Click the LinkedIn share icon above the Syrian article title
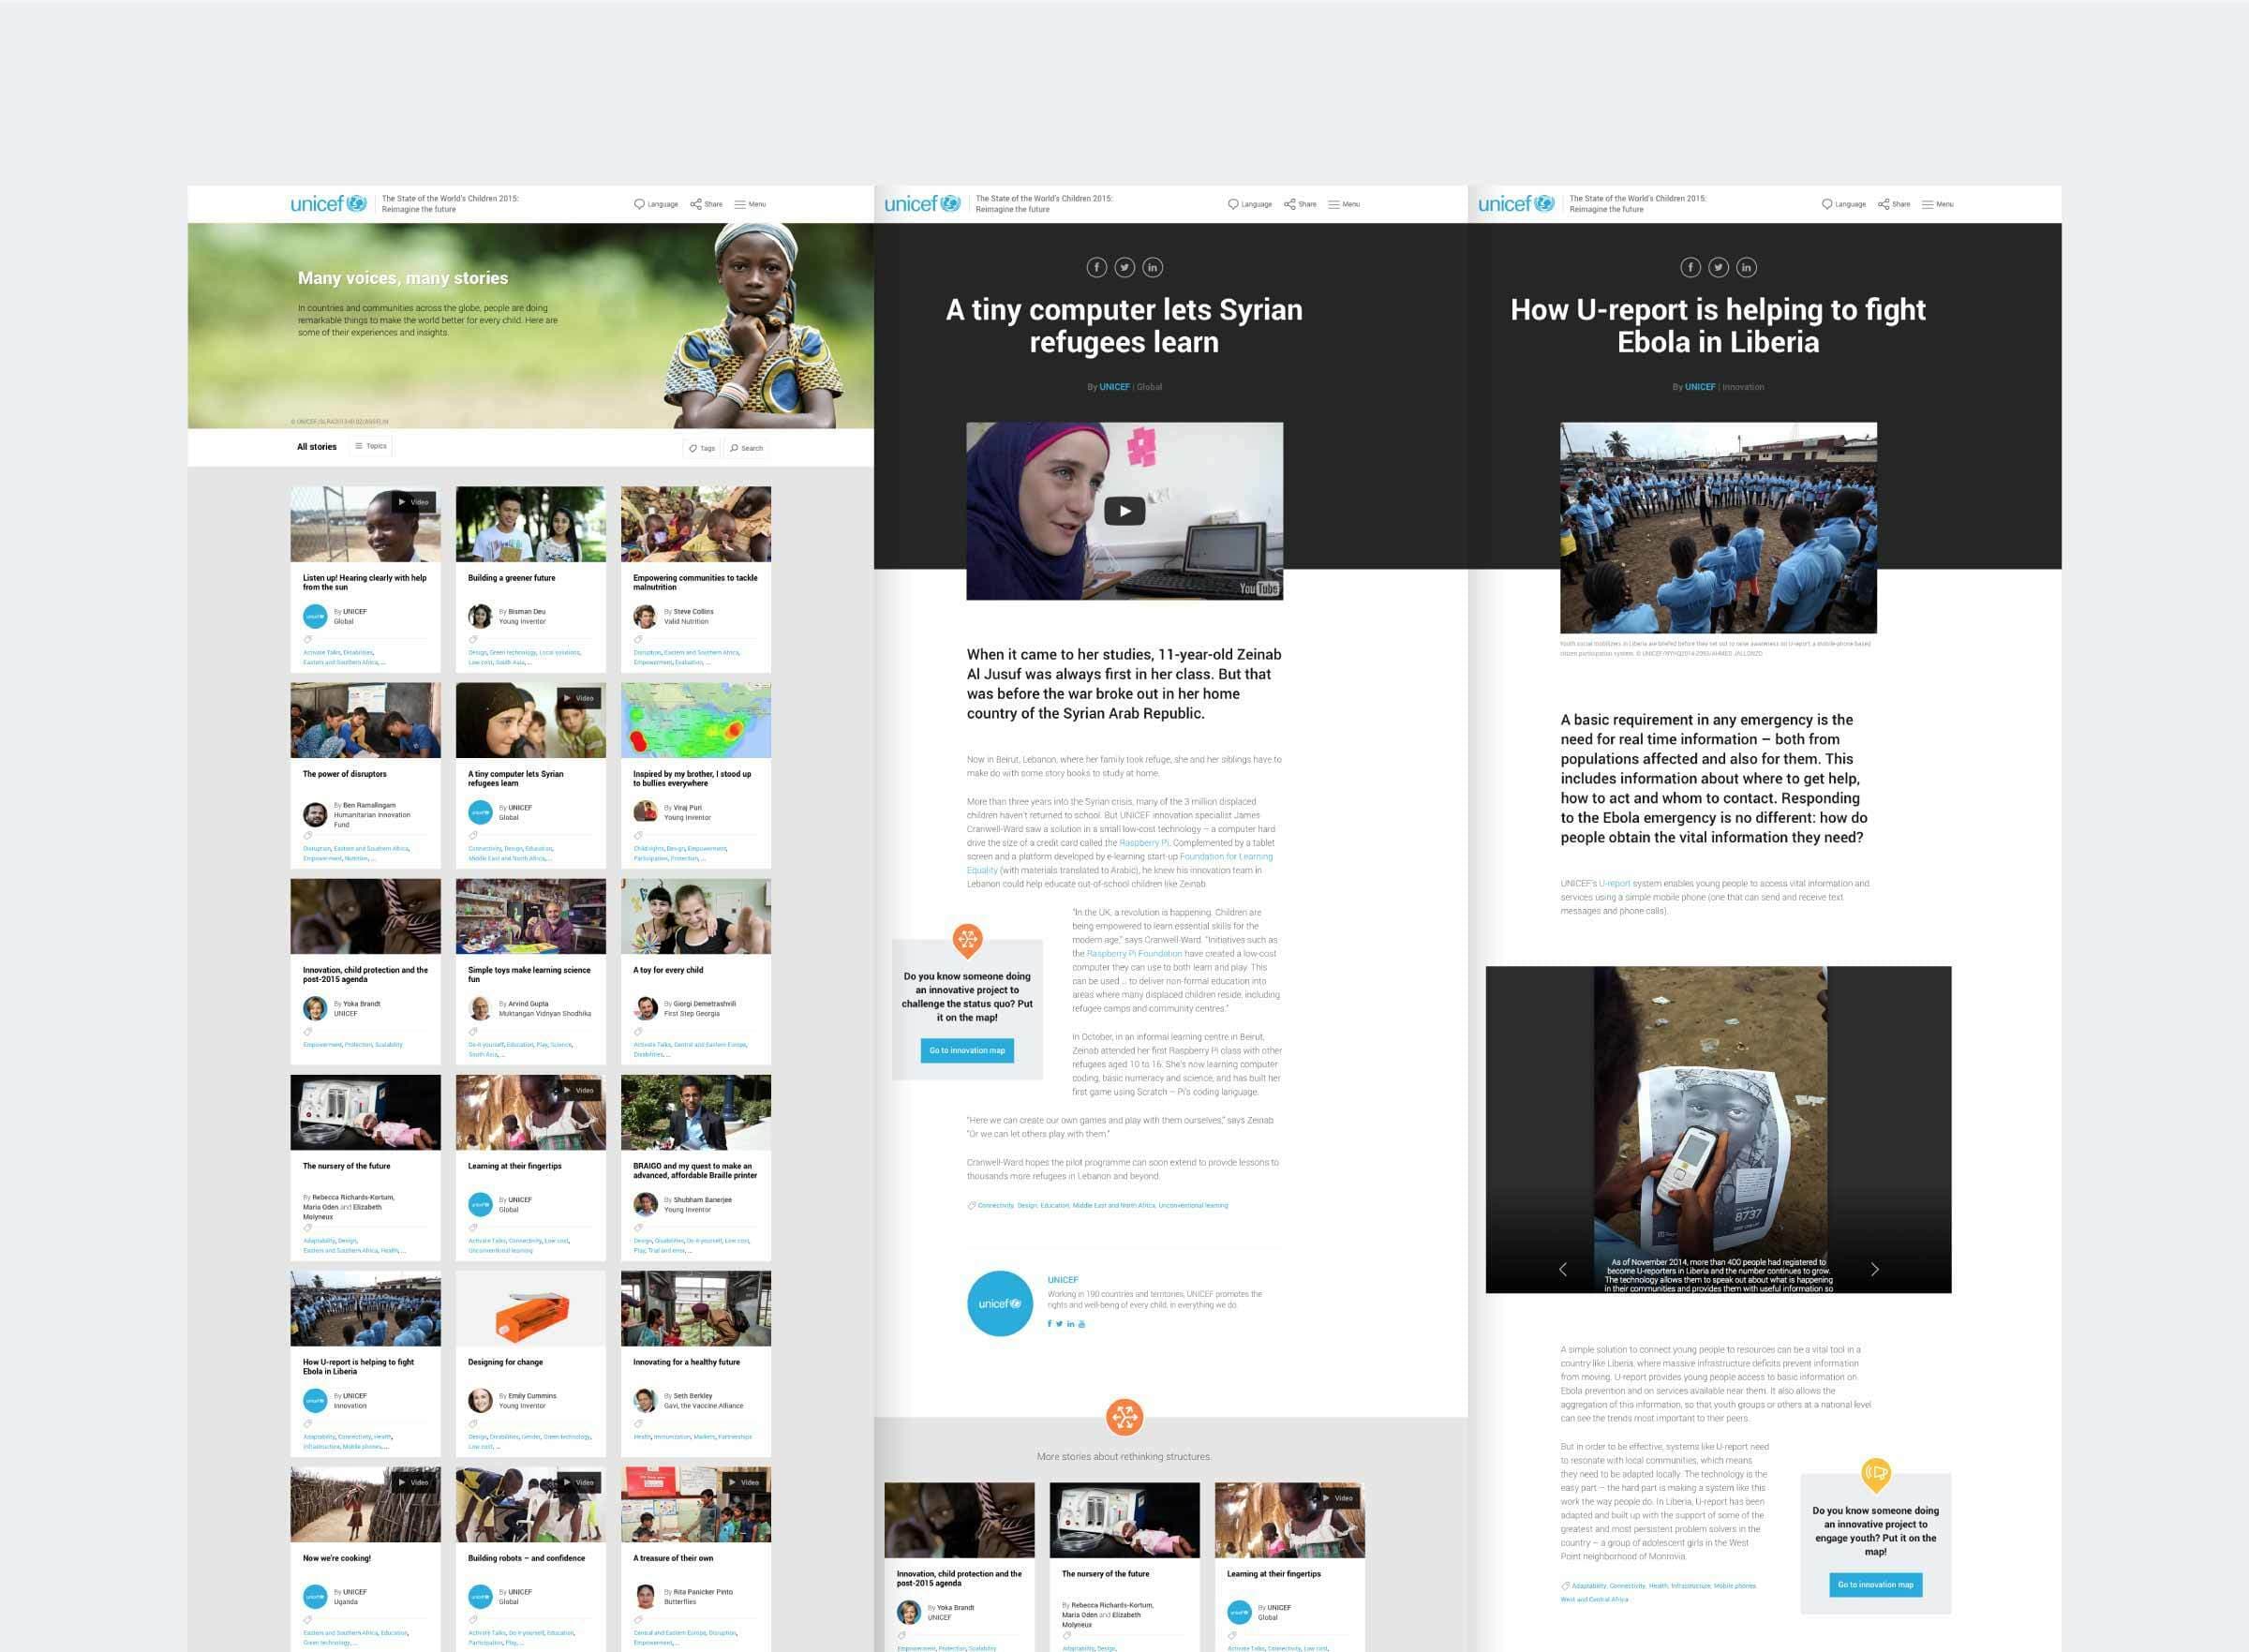Screen dimensions: 2249x1652 (1152, 267)
